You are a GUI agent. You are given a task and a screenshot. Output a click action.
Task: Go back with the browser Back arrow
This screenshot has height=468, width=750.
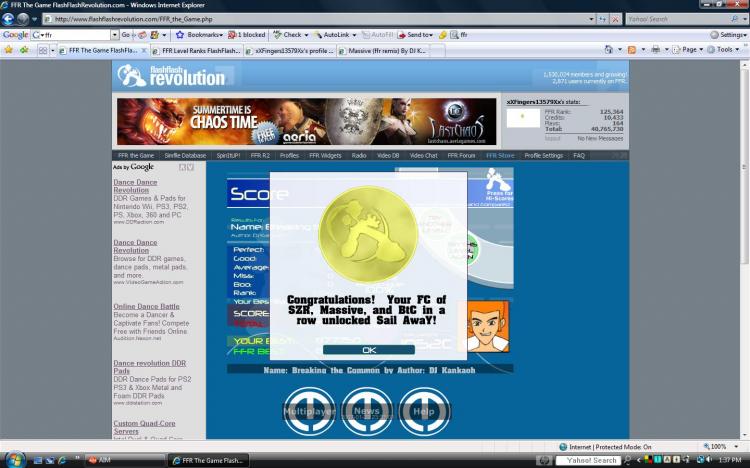tap(8, 19)
